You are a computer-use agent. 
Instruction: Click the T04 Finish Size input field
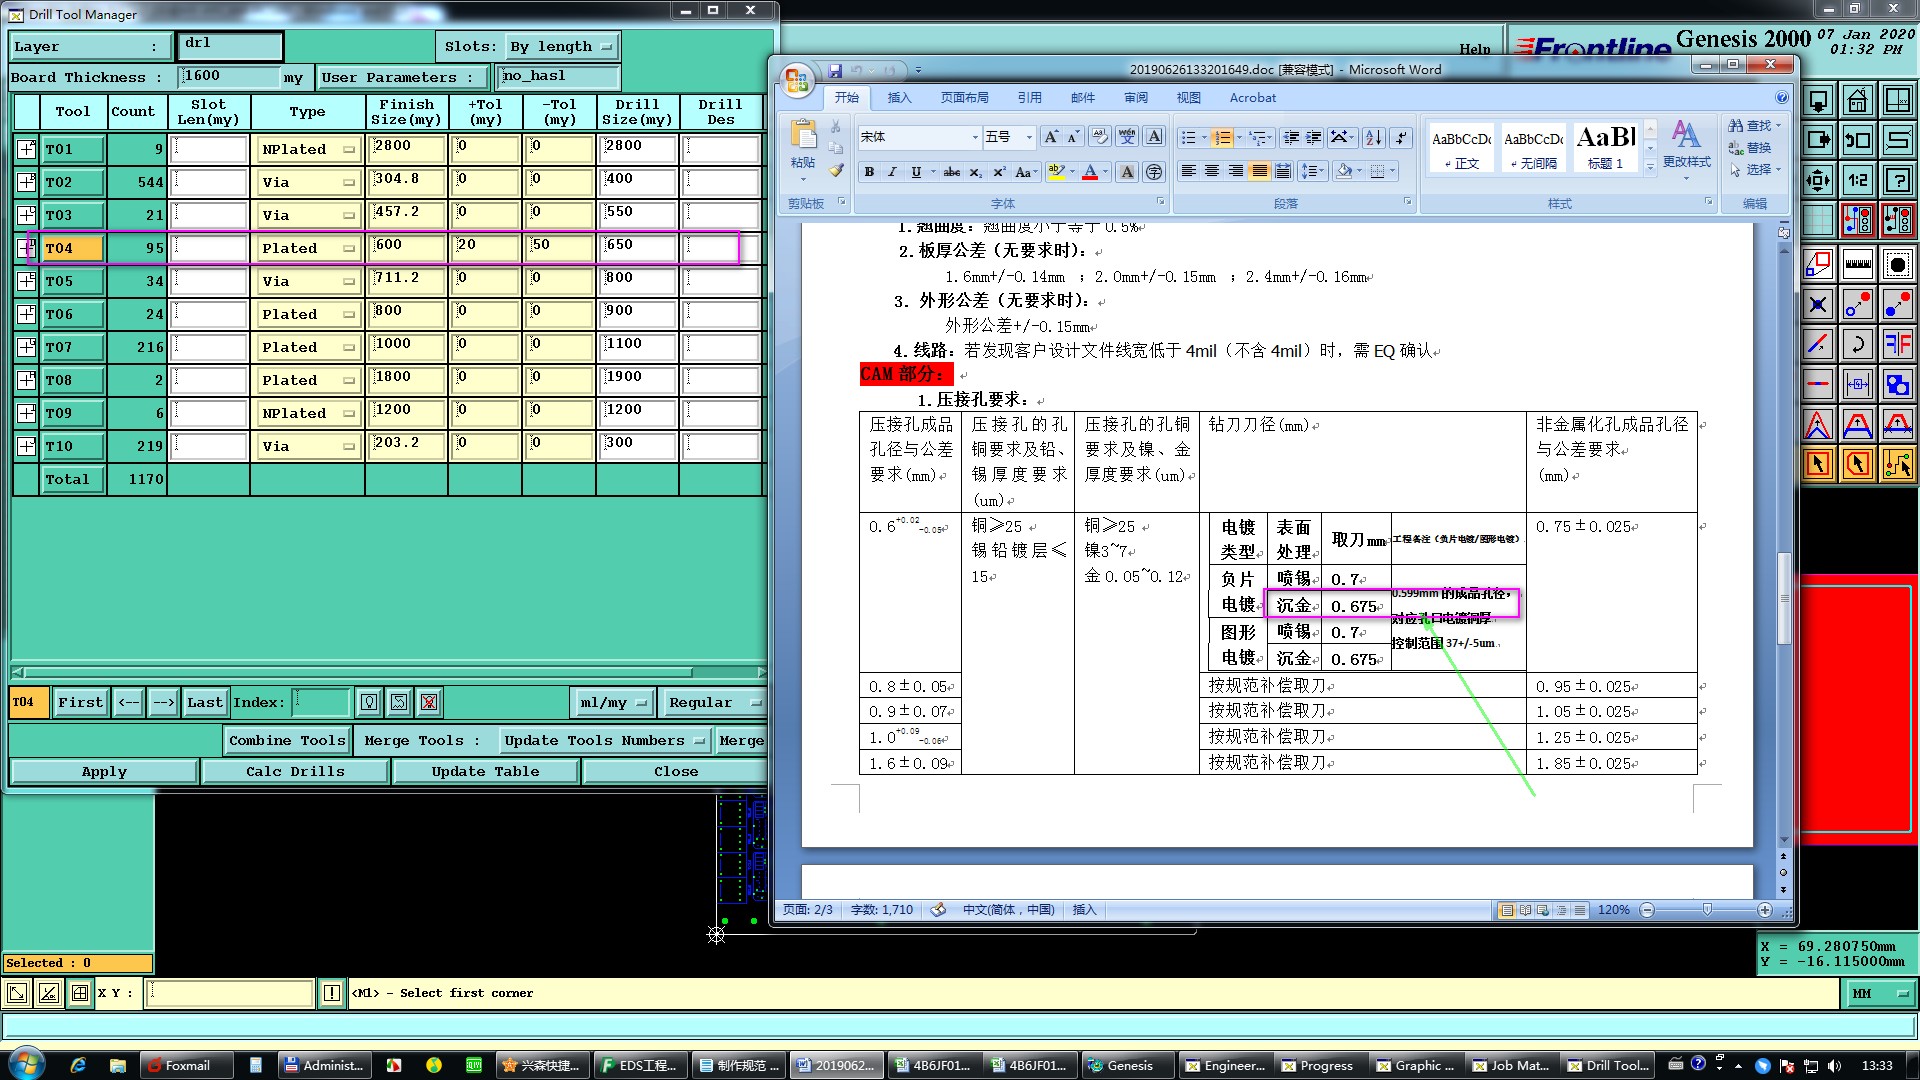(x=406, y=248)
